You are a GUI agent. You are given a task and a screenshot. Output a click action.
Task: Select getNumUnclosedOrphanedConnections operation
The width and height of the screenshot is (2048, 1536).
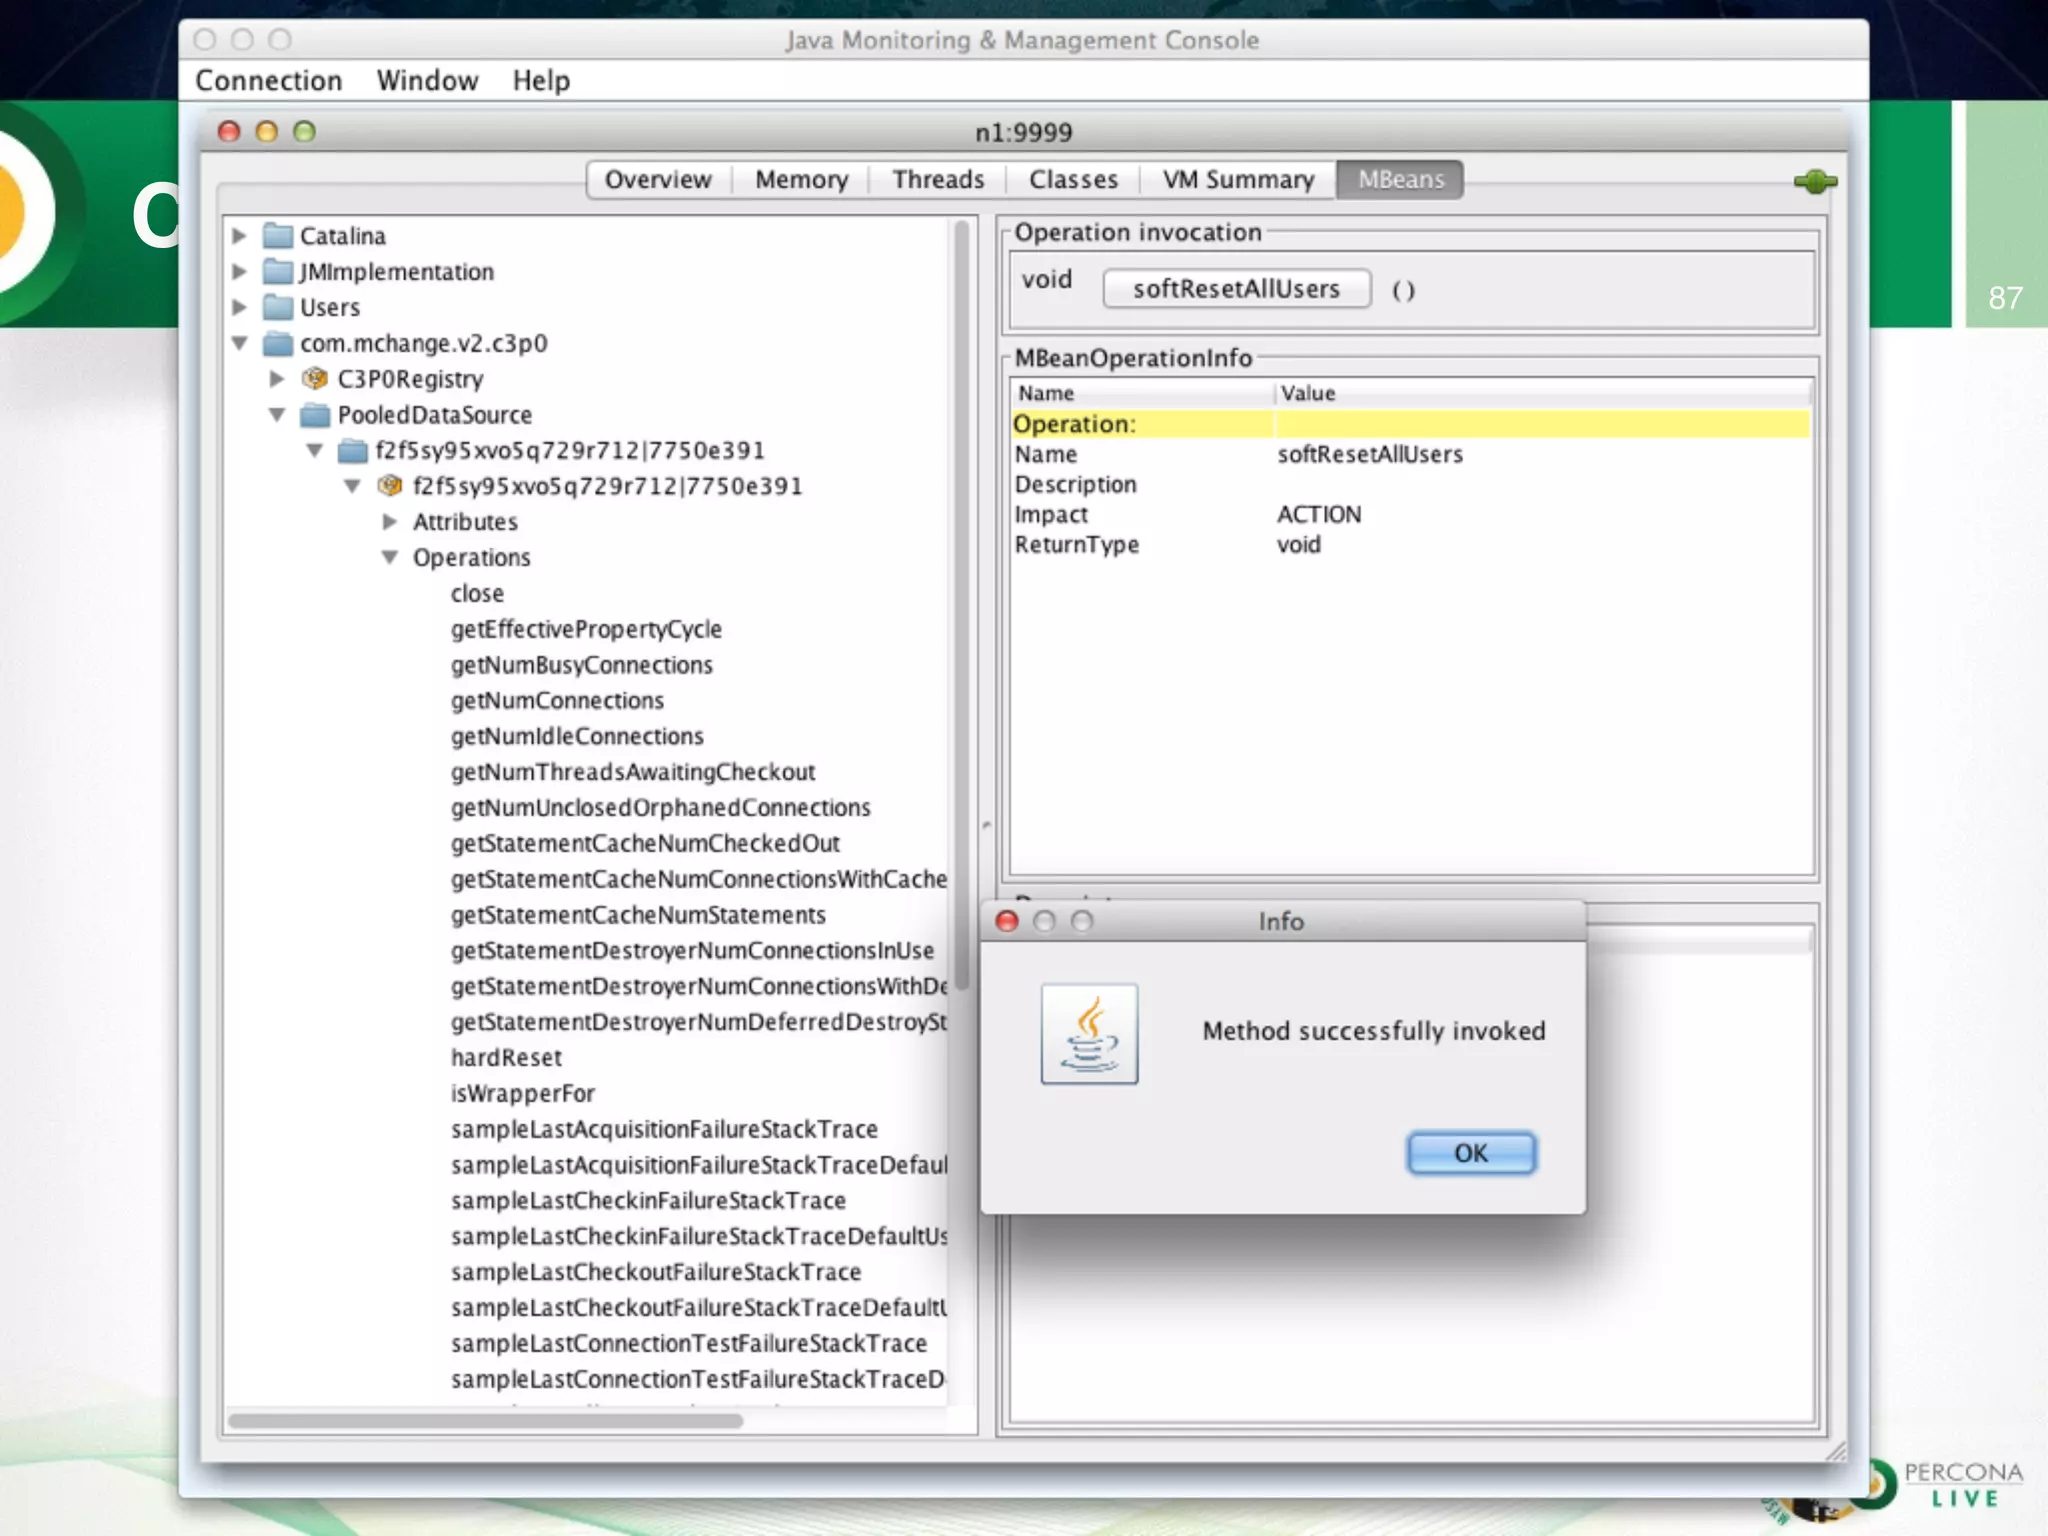(x=660, y=808)
